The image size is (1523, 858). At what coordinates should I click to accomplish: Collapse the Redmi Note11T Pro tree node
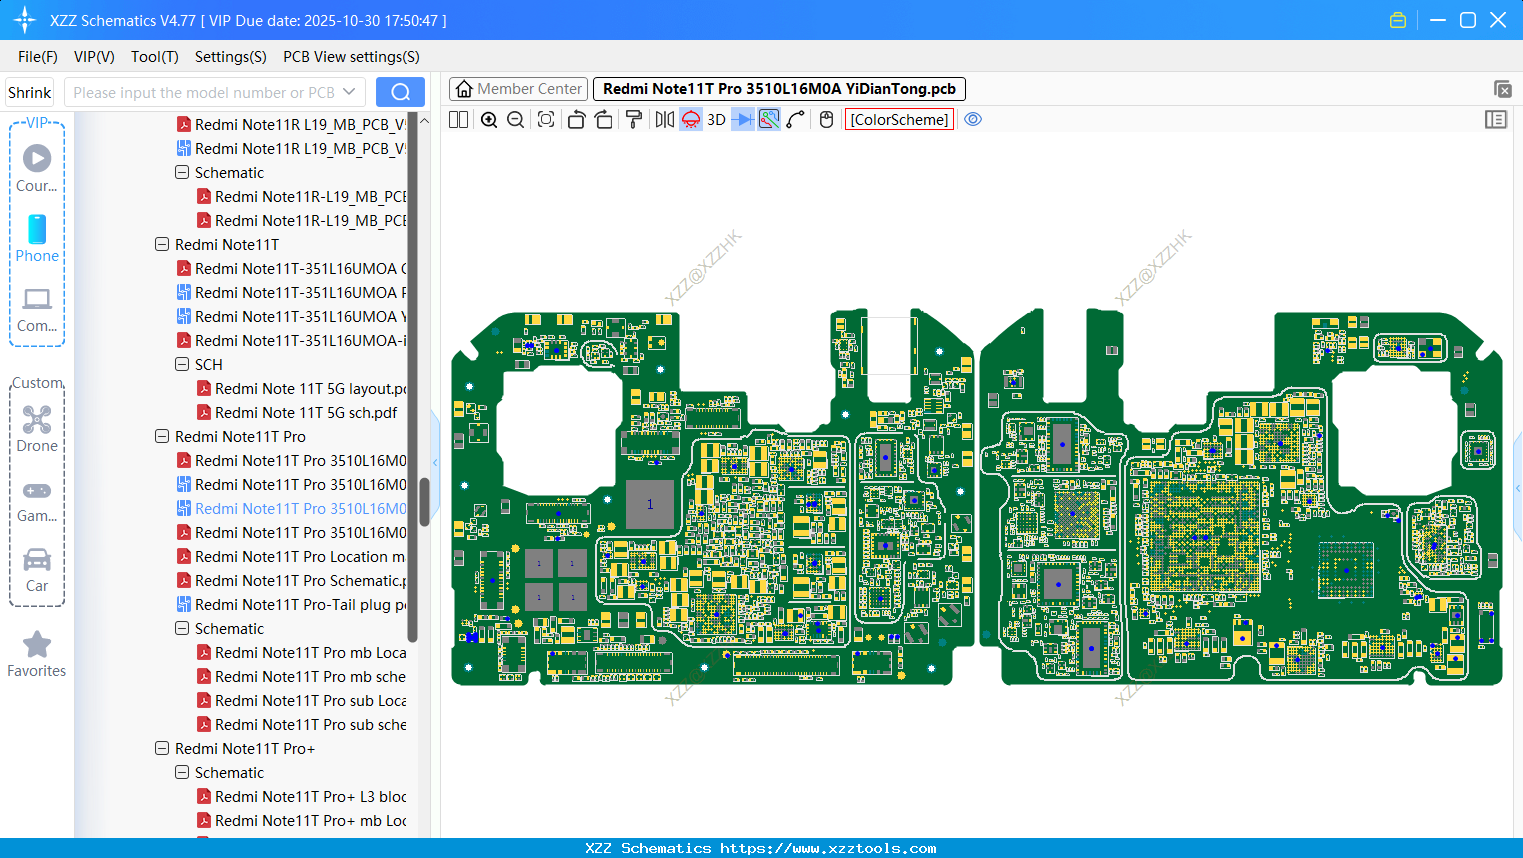click(x=162, y=436)
